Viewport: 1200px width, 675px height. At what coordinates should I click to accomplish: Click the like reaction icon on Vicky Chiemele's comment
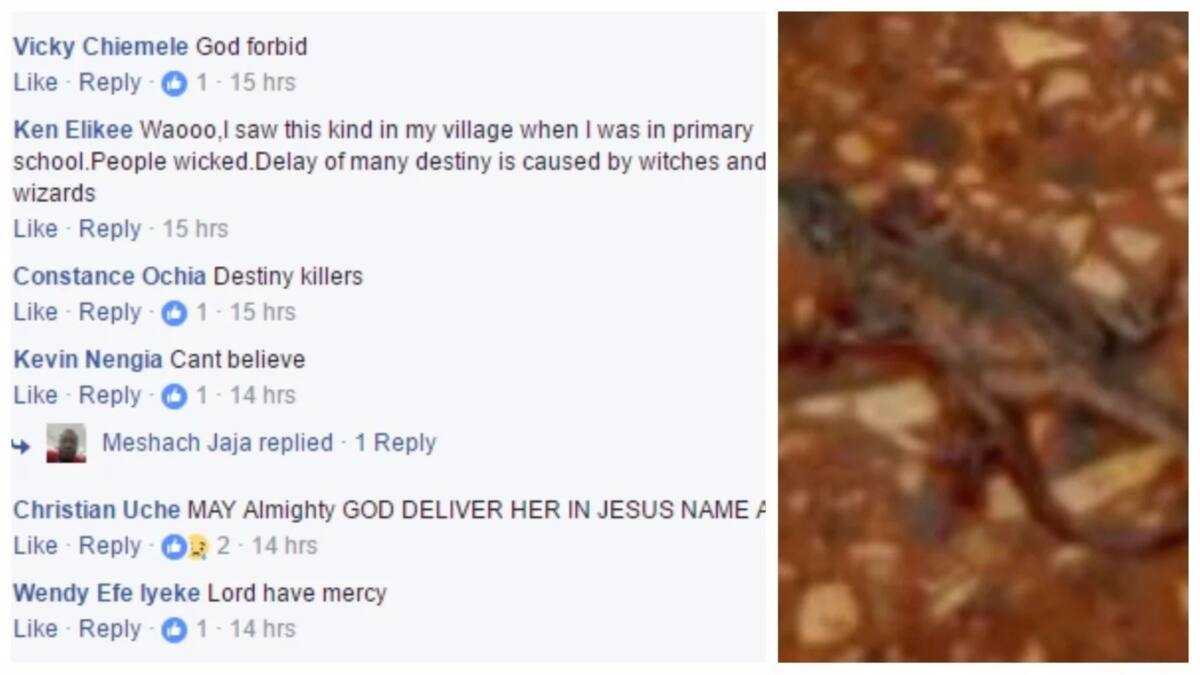coord(174,83)
